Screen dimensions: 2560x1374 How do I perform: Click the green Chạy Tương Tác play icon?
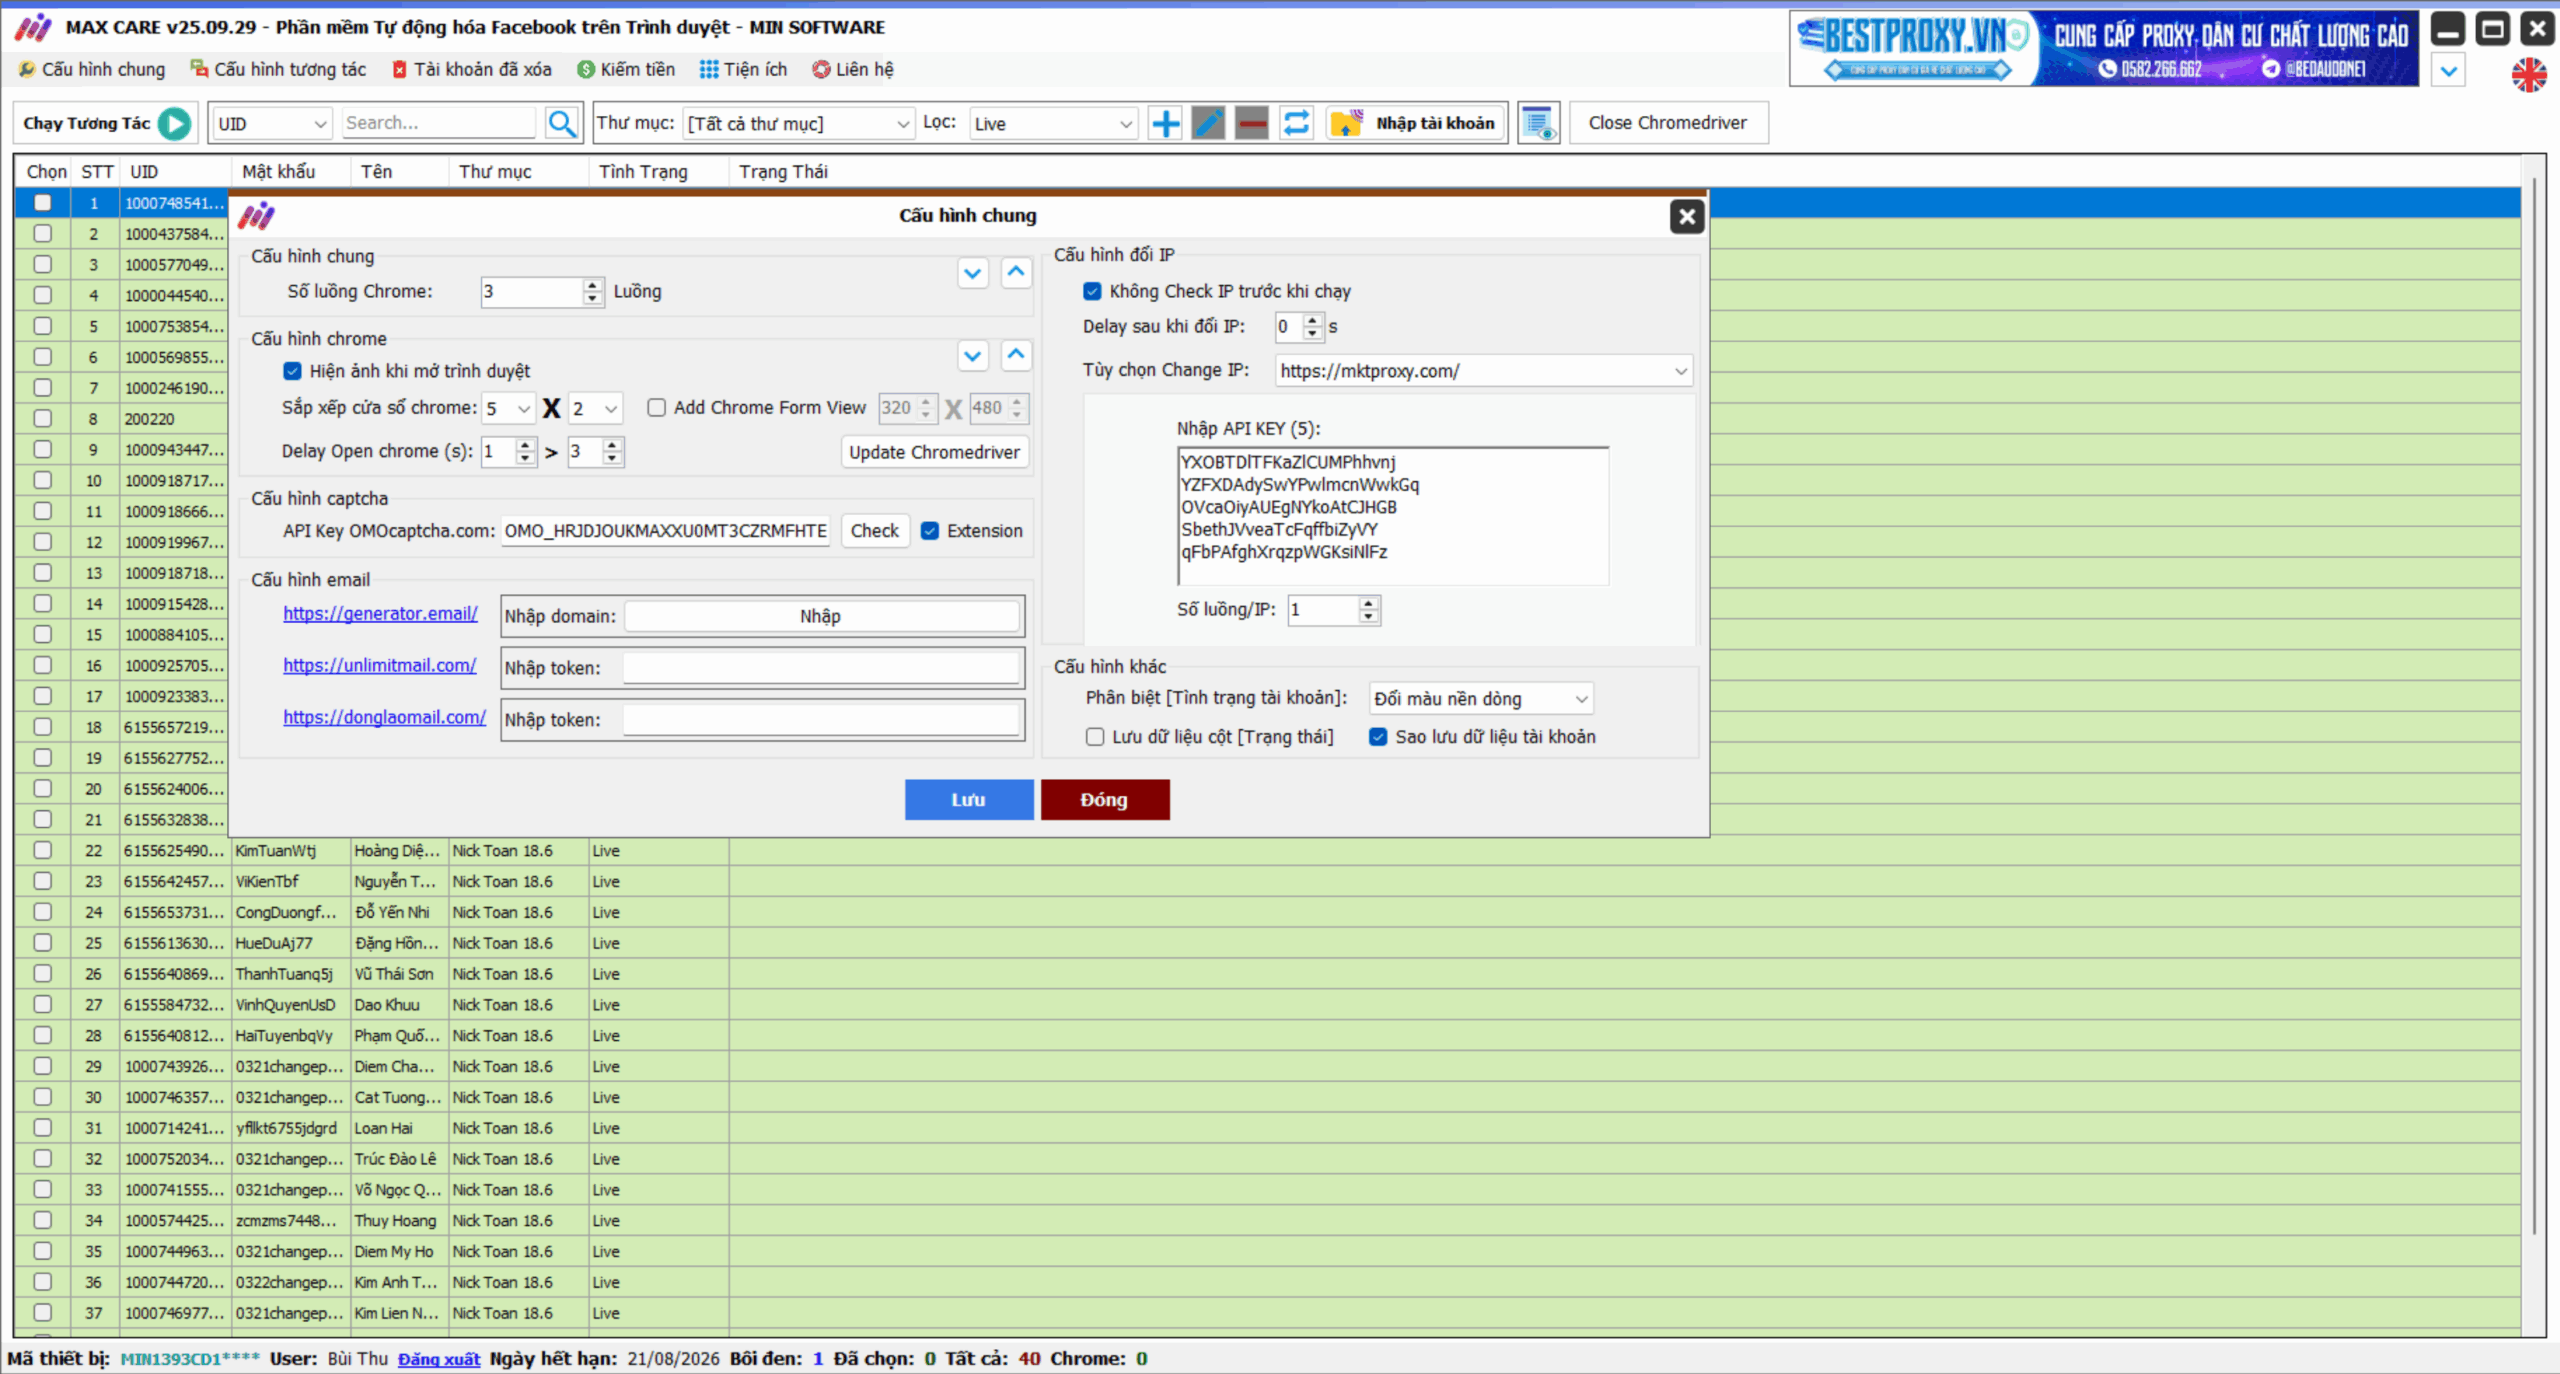[x=175, y=123]
